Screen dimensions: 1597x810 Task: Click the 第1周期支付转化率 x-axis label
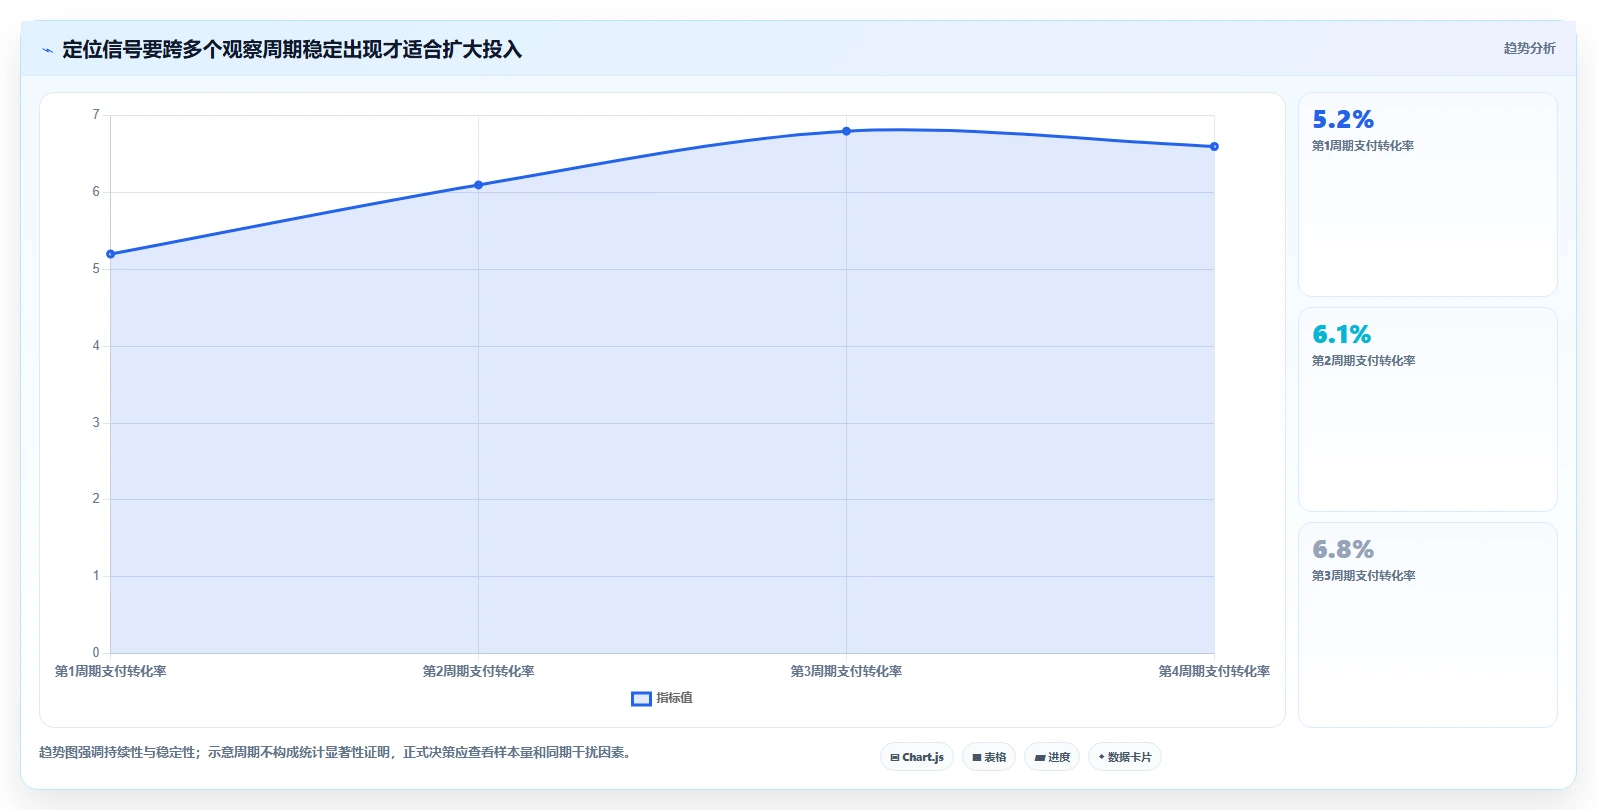pyautogui.click(x=110, y=672)
